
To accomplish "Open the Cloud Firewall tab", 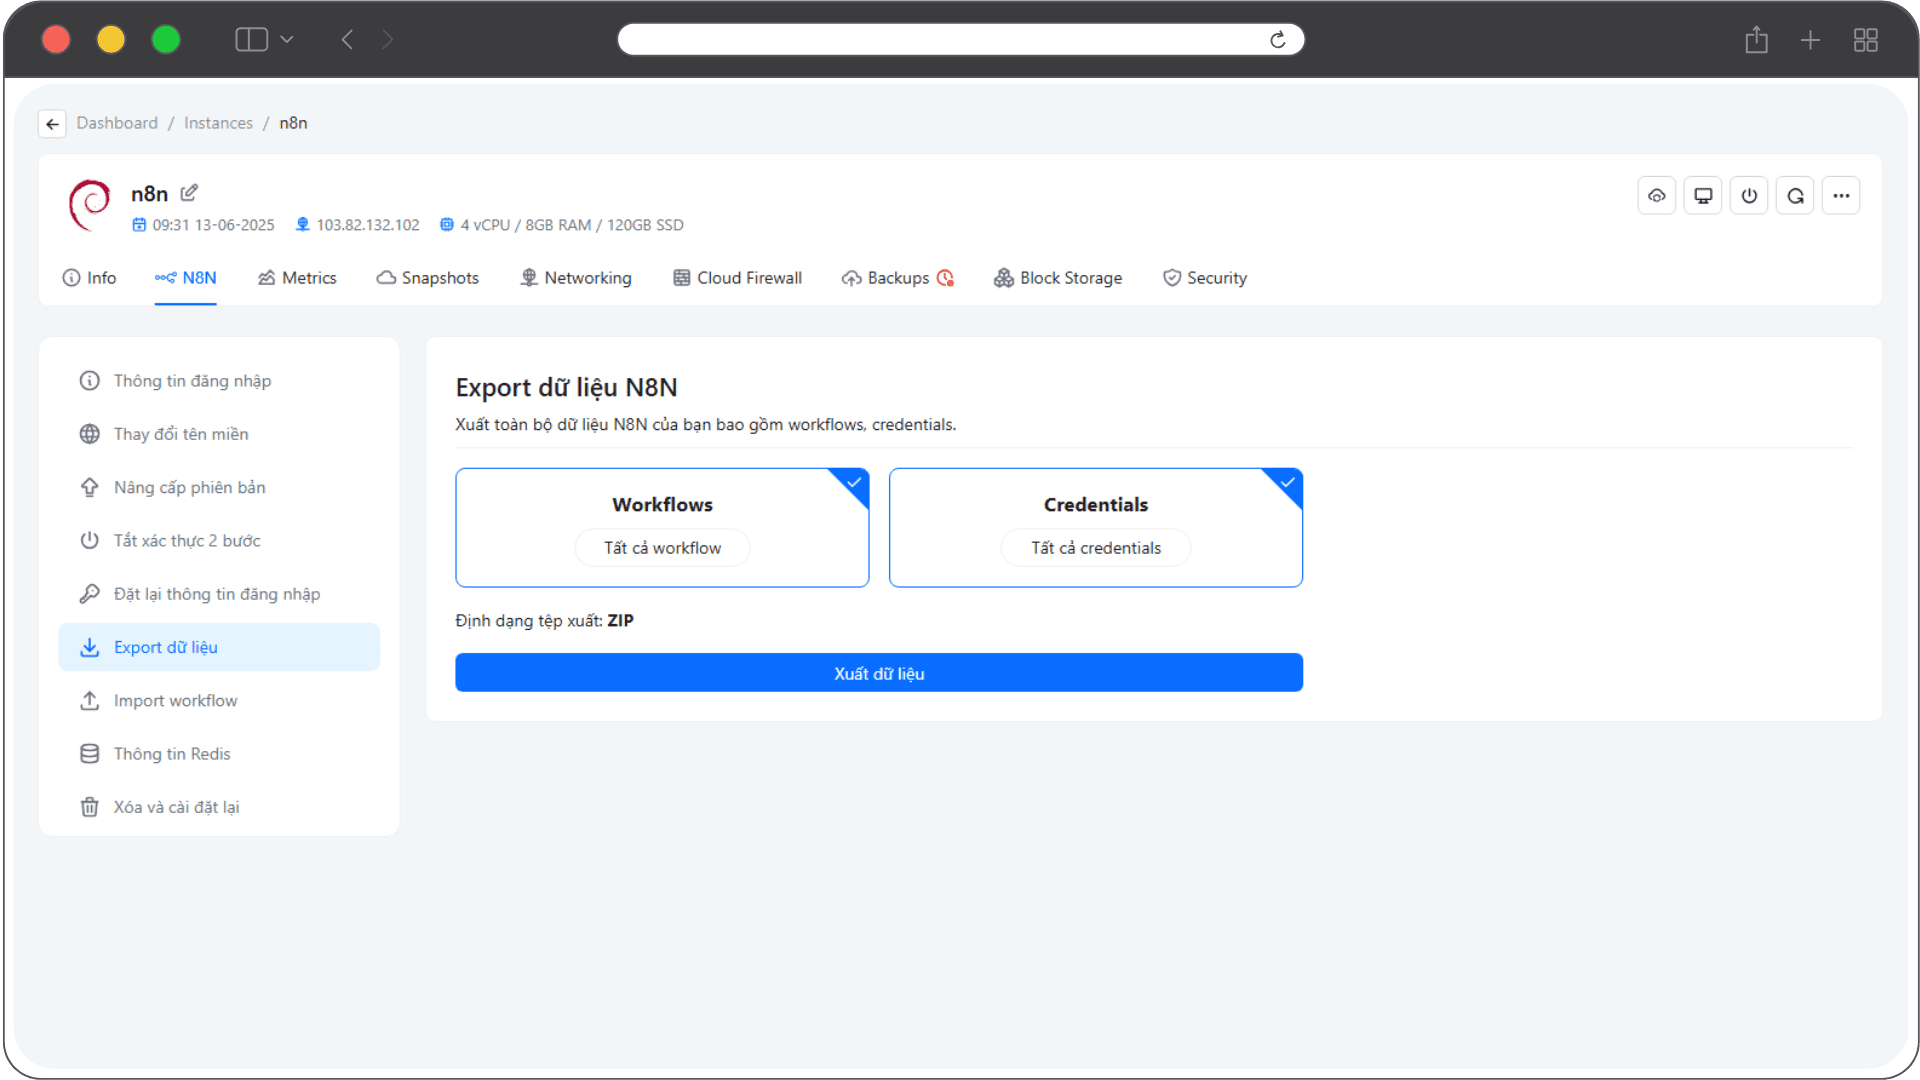I will point(737,278).
